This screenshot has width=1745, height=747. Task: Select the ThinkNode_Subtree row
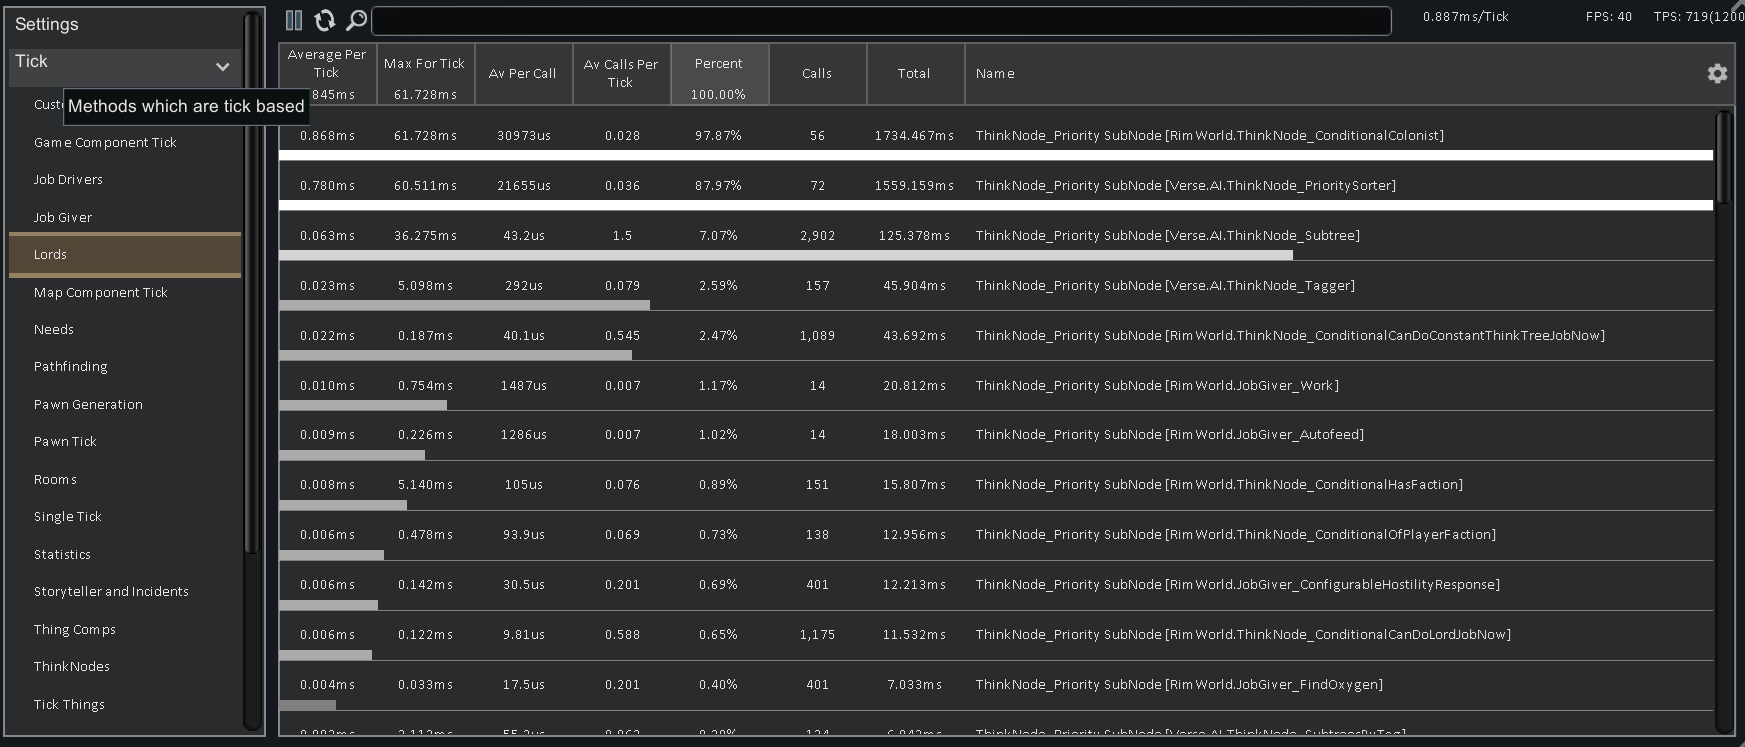pos(996,236)
